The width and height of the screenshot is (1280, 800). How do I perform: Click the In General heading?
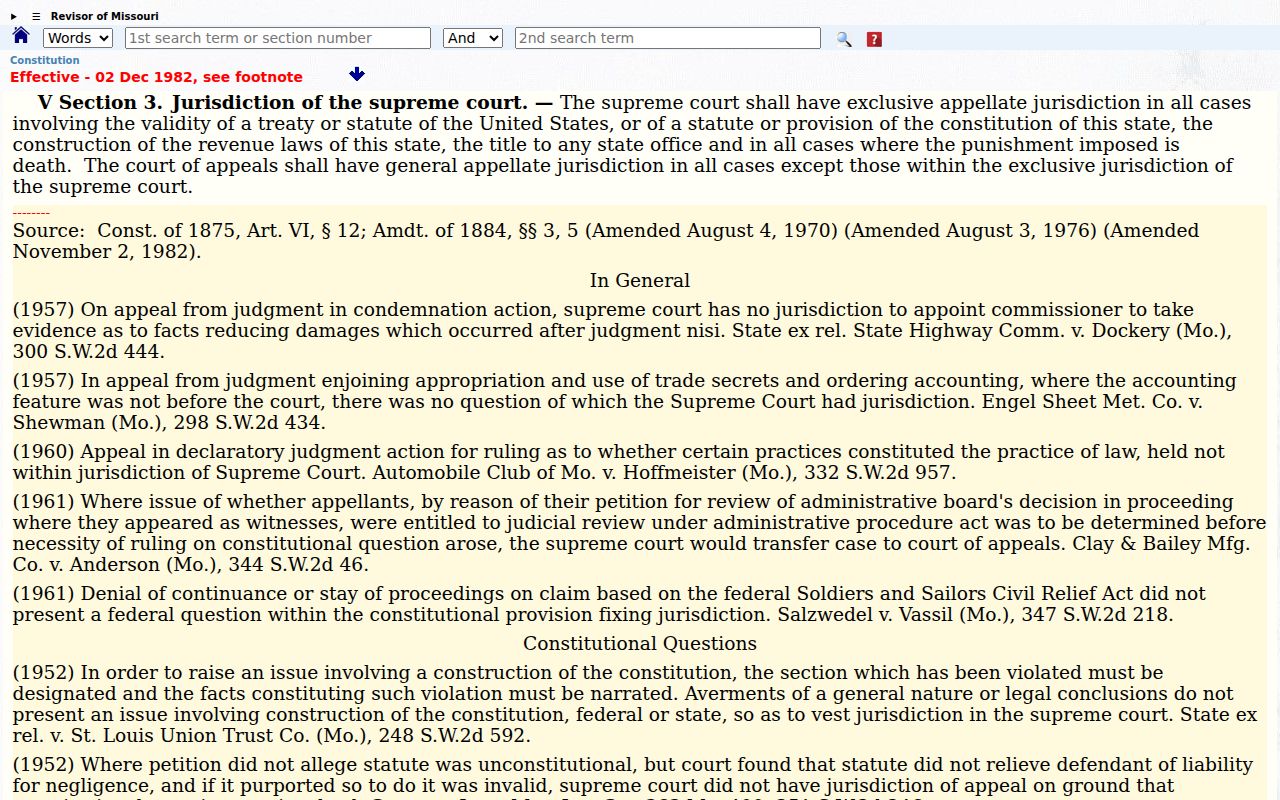click(x=640, y=281)
